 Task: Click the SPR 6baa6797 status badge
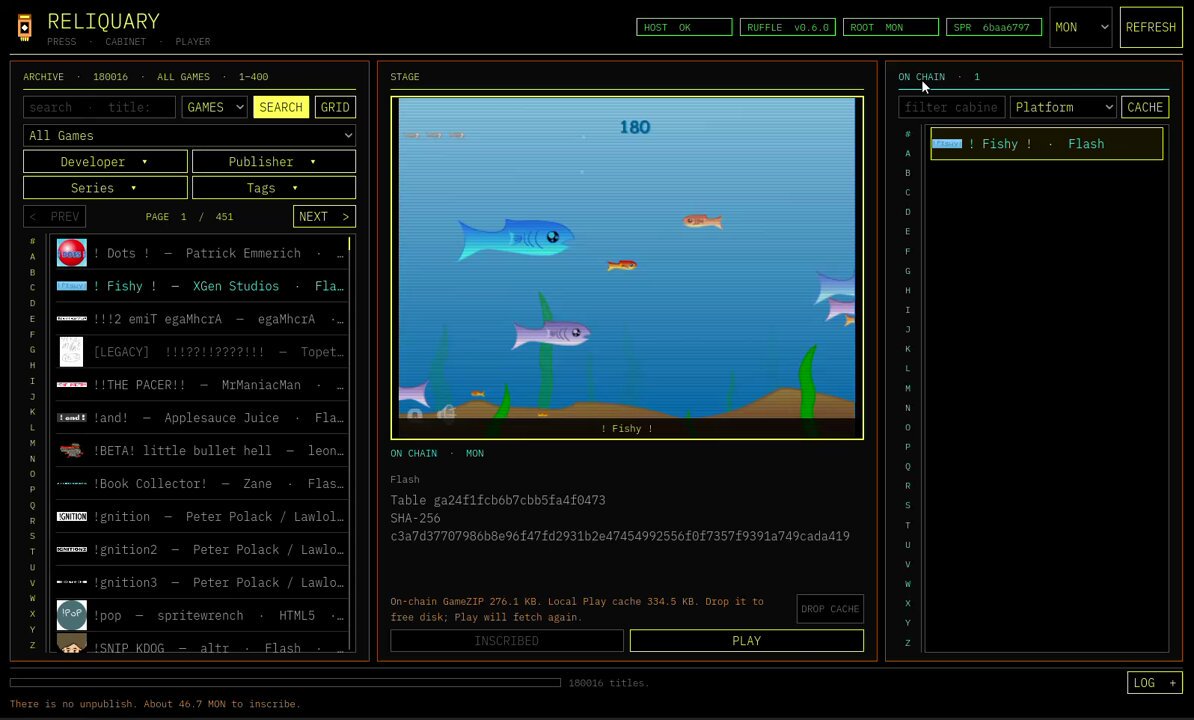pyautogui.click(x=994, y=27)
